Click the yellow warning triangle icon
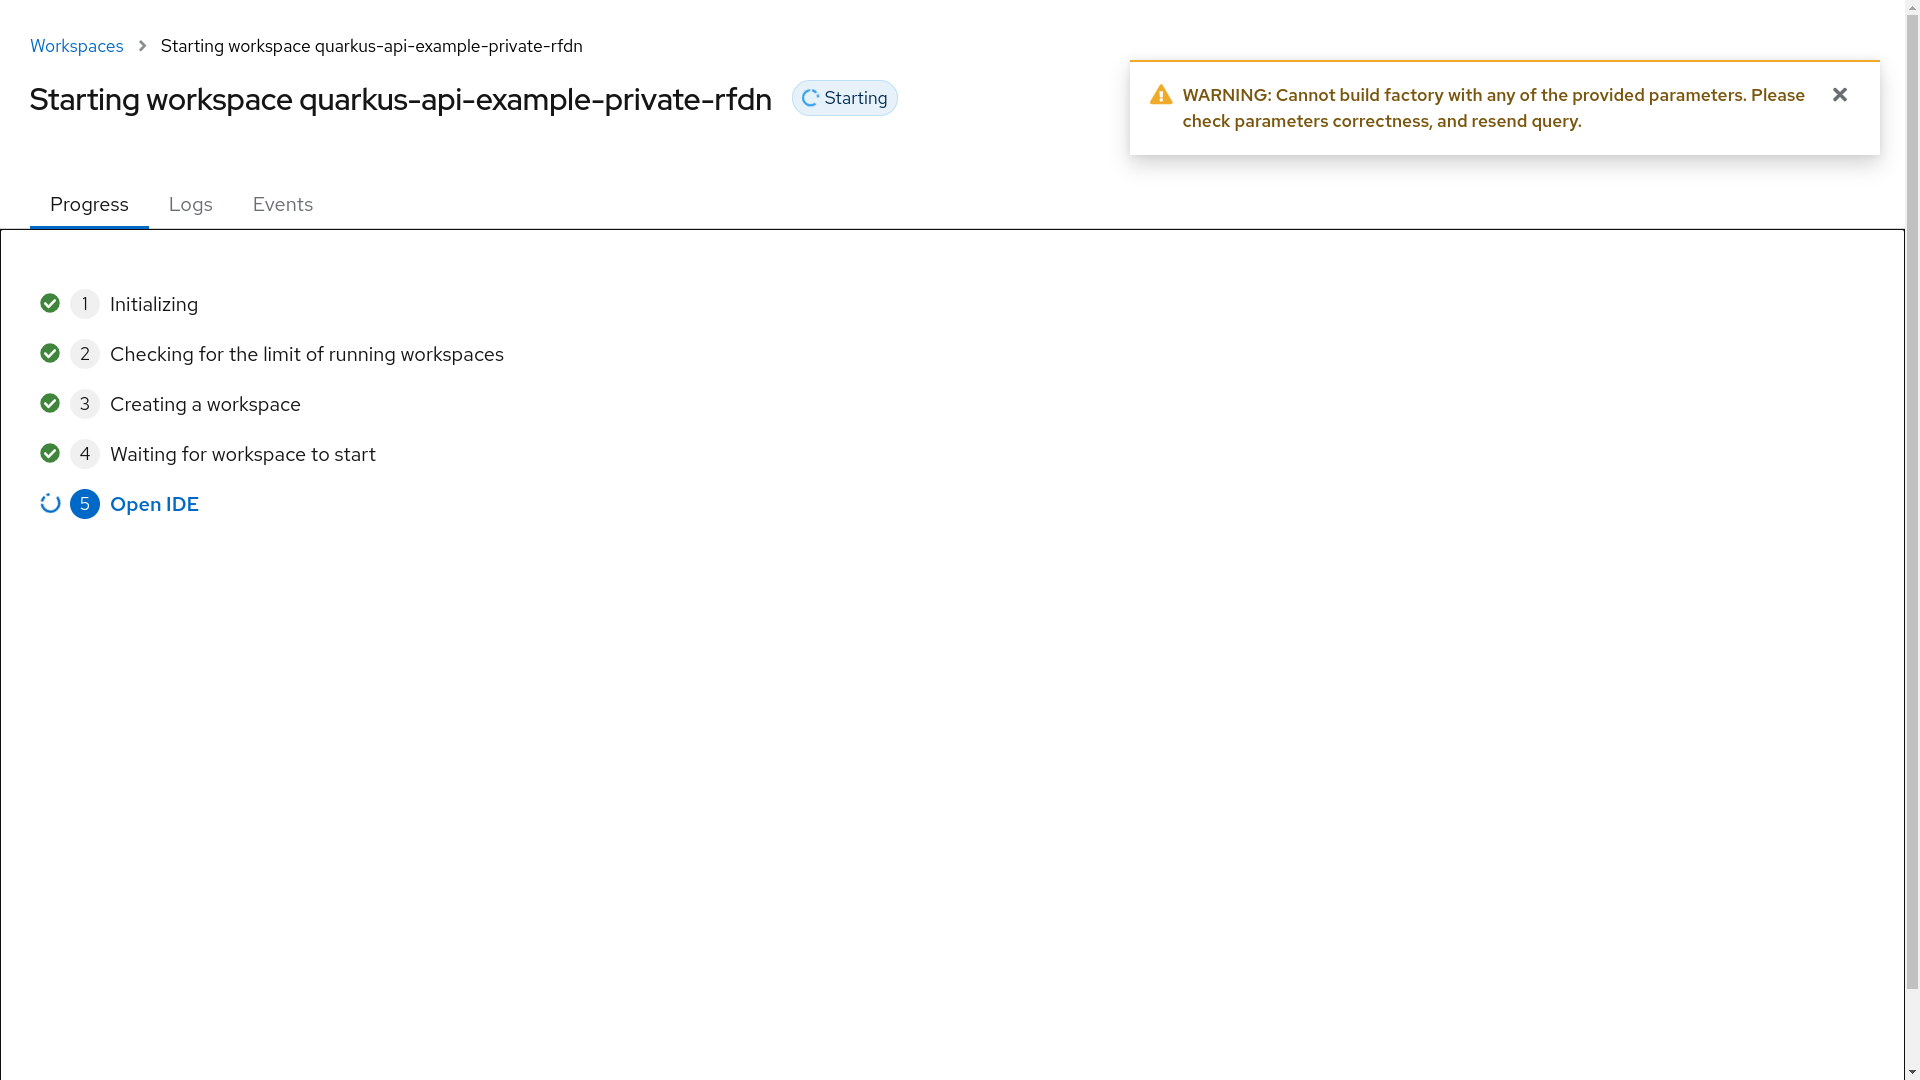This screenshot has width=1920, height=1080. pyautogui.click(x=1160, y=95)
